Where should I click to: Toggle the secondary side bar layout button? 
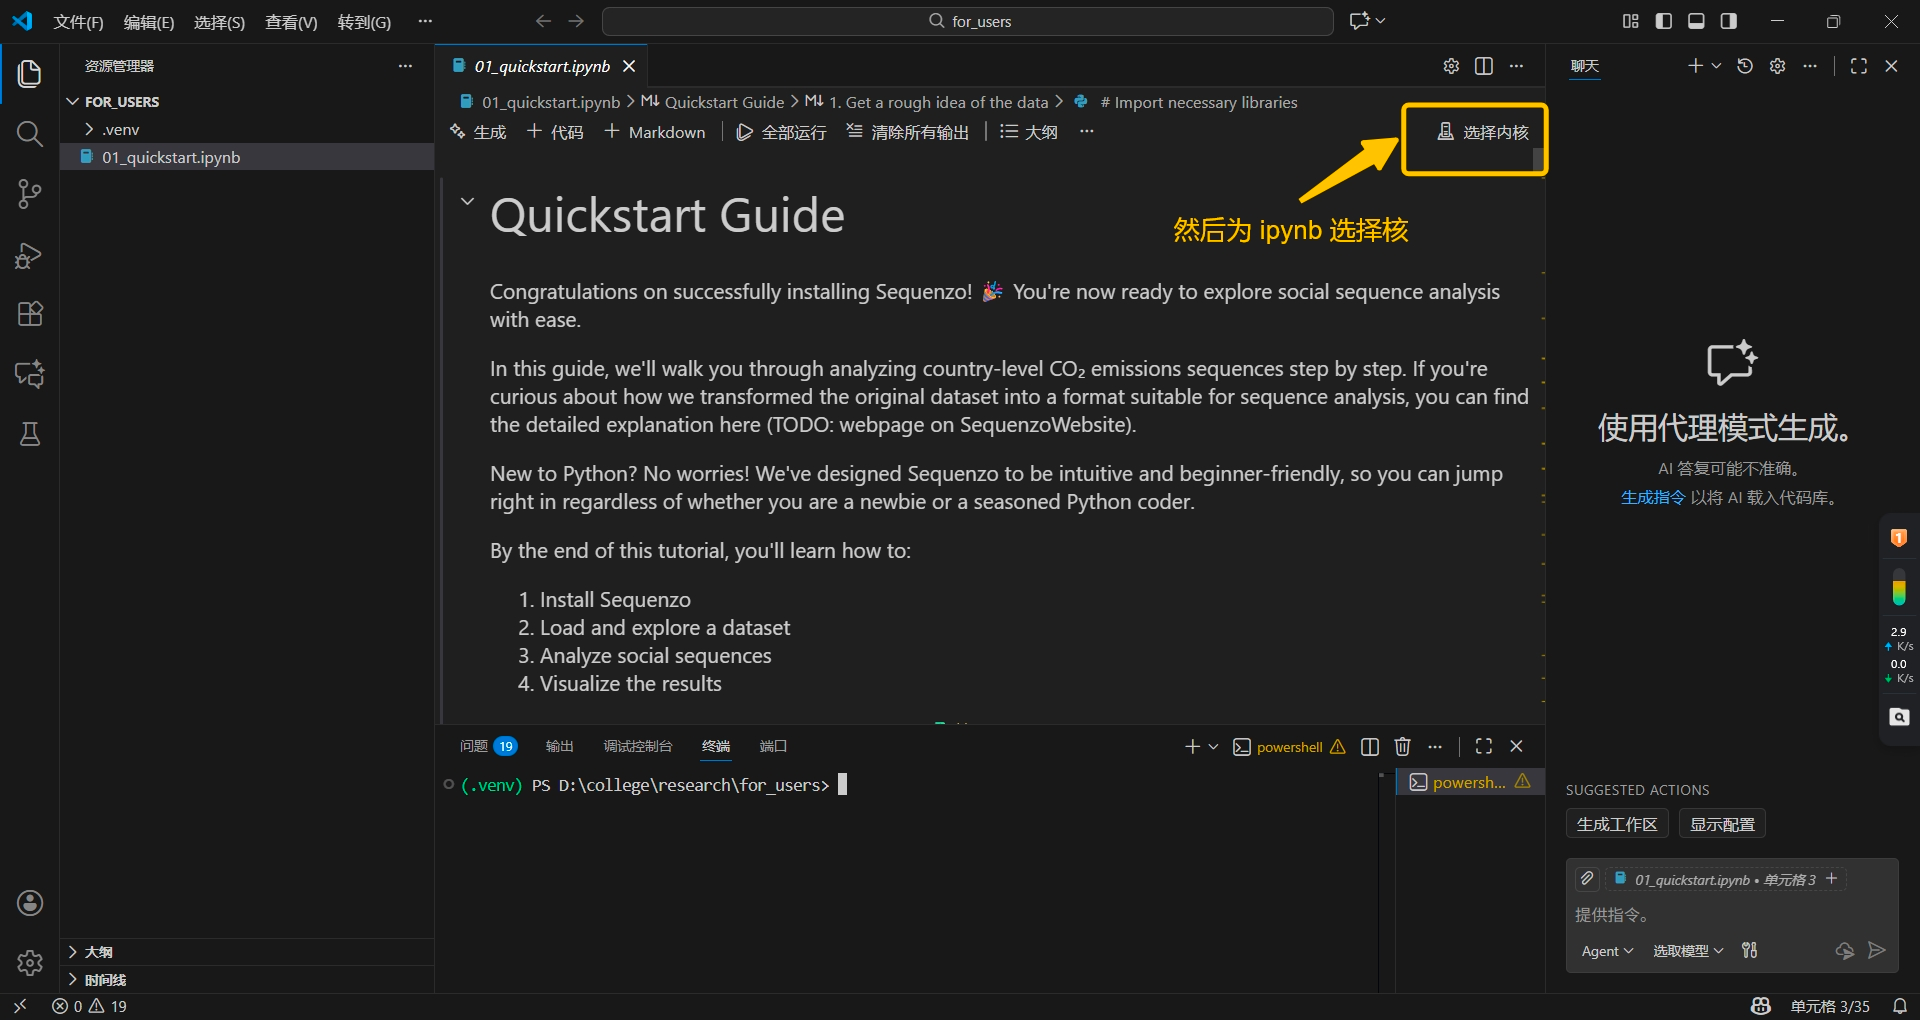point(1728,21)
